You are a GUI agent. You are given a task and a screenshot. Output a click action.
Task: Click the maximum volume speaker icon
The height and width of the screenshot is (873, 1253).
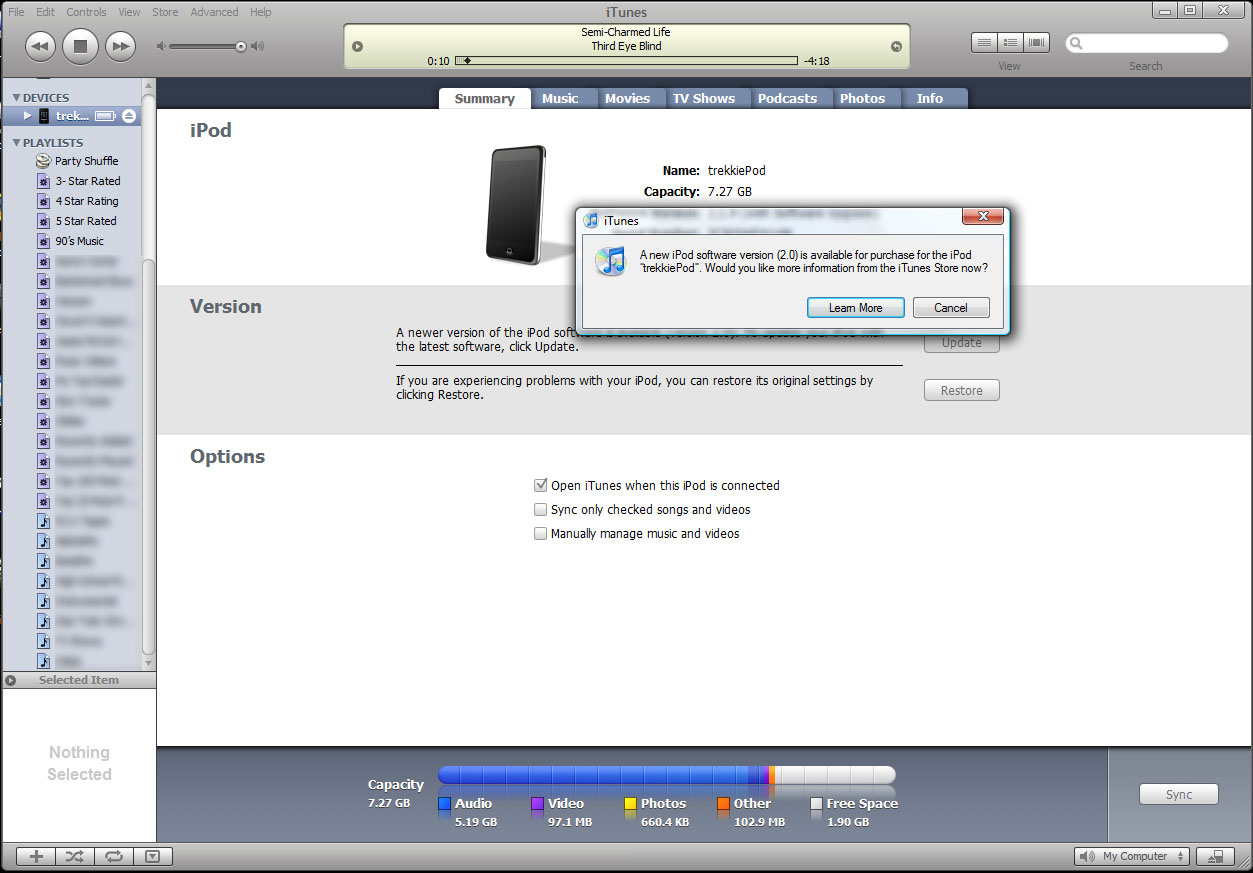click(x=258, y=46)
